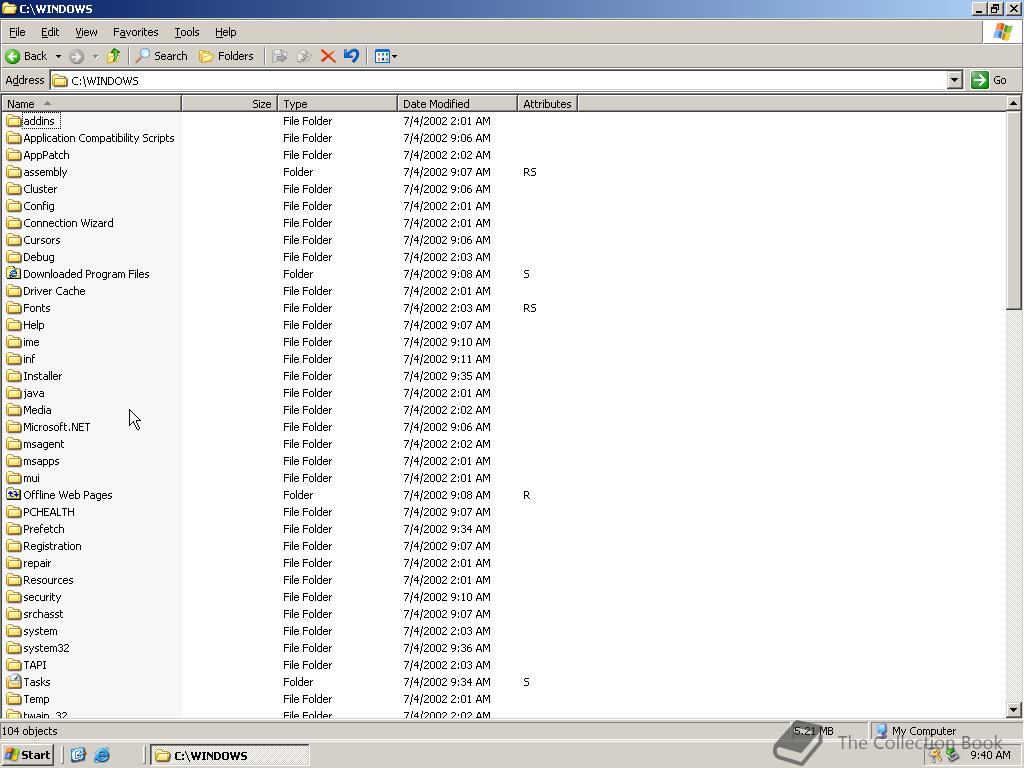The image size is (1024, 768).
Task: Go up one folder level
Action: click(114, 56)
